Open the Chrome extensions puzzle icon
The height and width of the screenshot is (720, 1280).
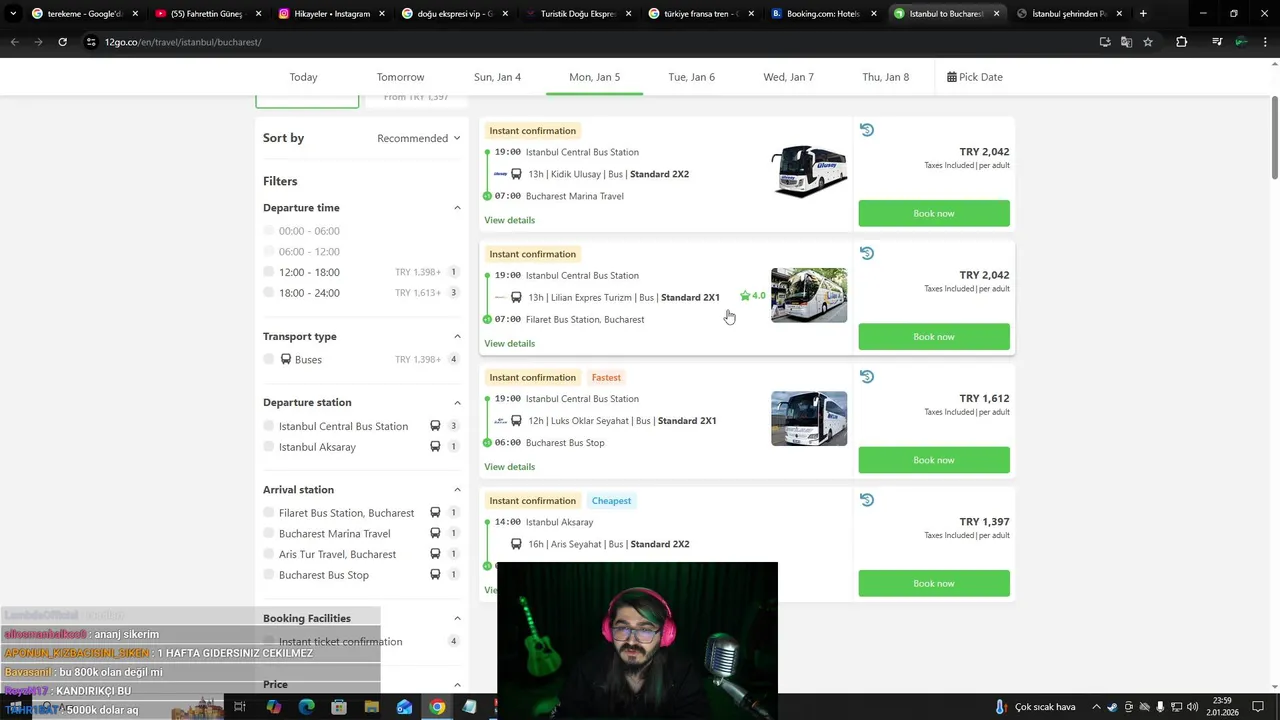[1182, 42]
